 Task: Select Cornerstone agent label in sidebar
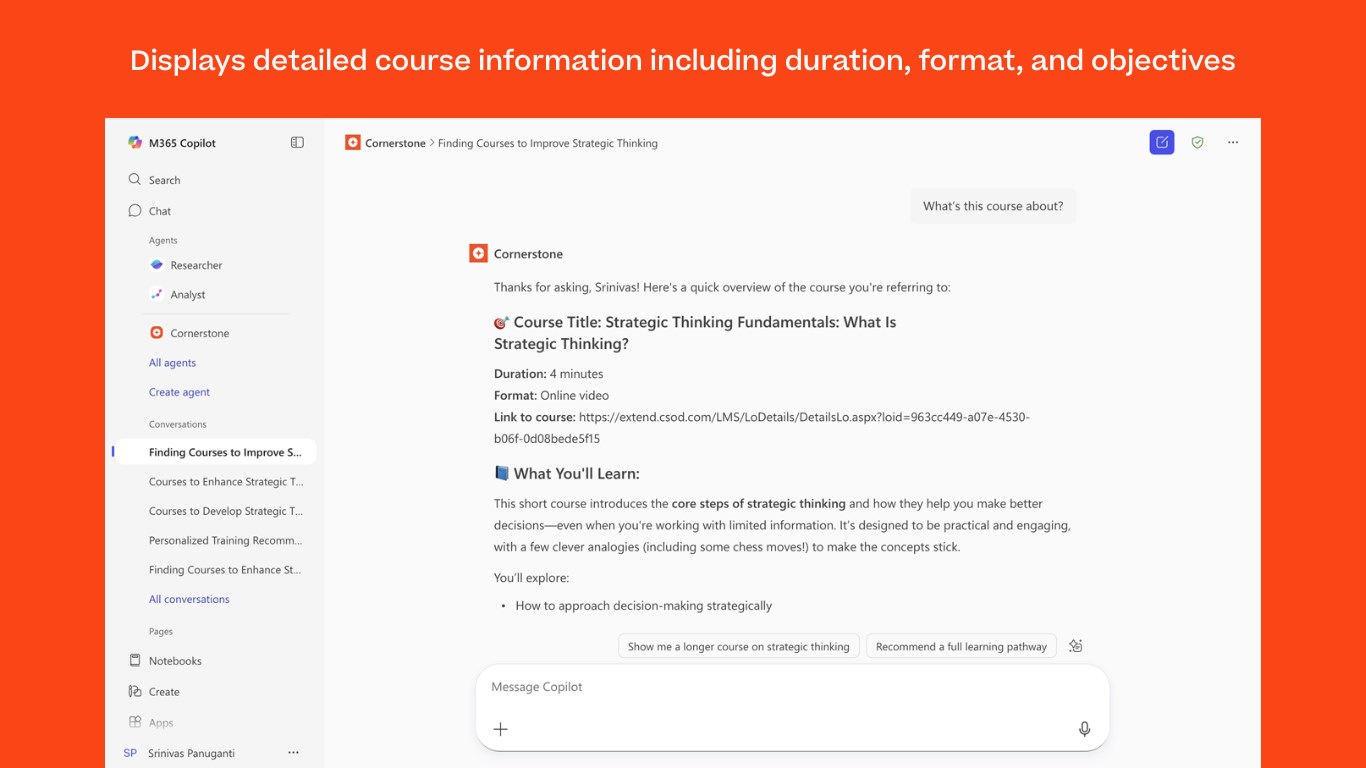pos(200,333)
